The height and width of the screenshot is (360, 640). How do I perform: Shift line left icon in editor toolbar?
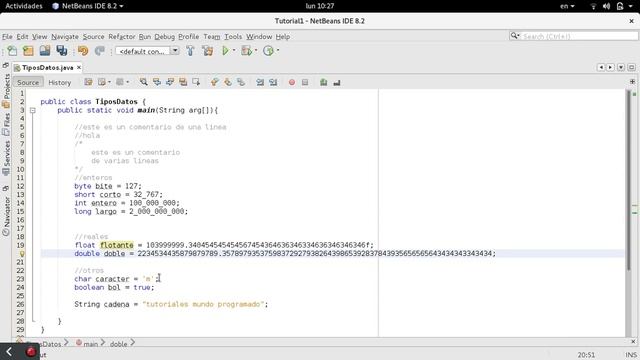coord(260,82)
